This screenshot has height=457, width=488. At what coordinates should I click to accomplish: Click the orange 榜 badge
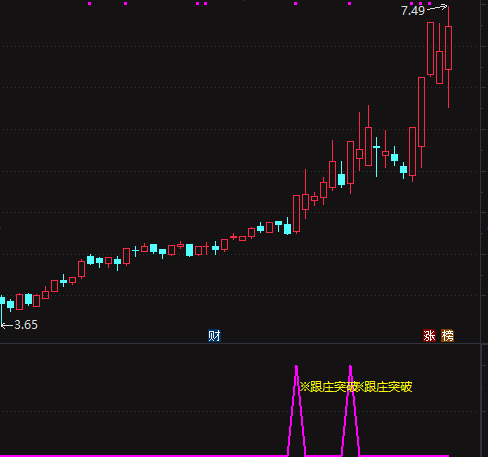pos(447,336)
